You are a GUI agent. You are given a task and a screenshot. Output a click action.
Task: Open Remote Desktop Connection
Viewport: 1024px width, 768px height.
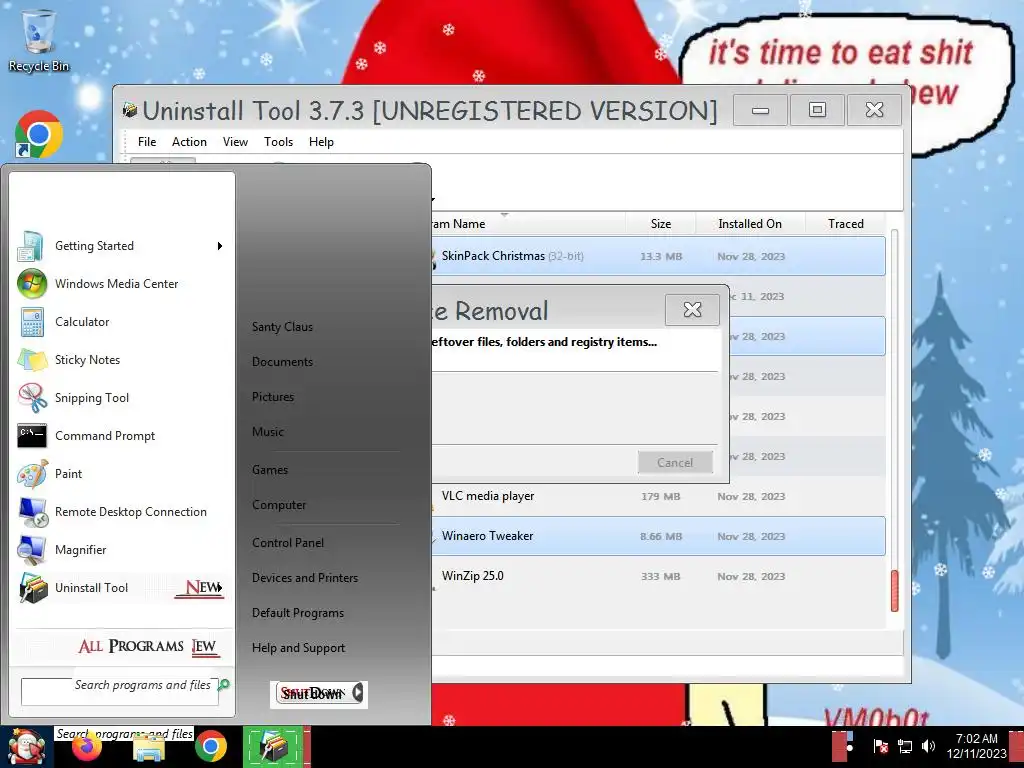click(121, 512)
